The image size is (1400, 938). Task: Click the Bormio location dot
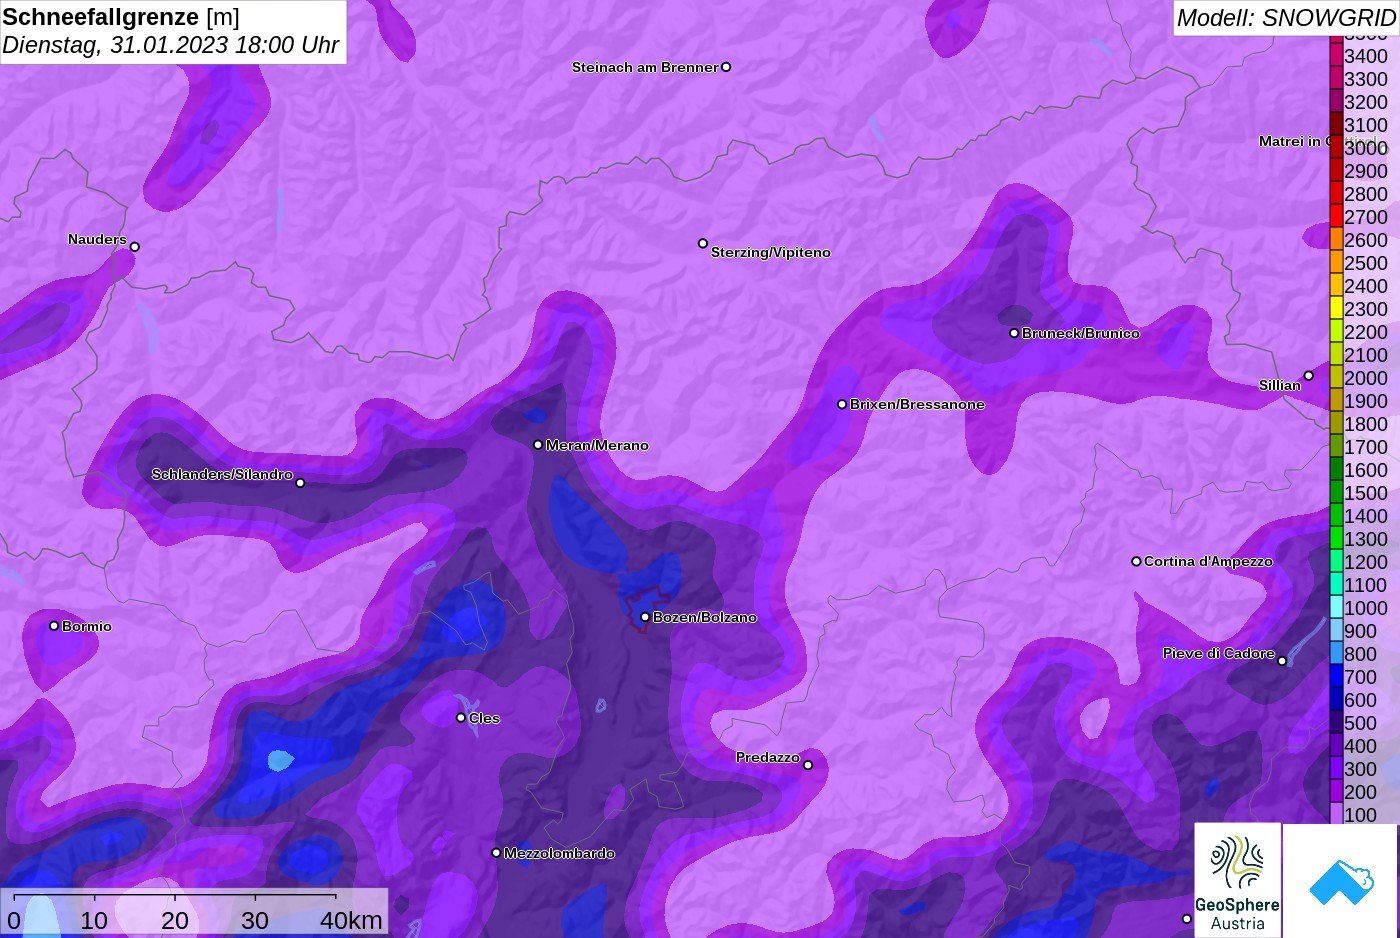pyautogui.click(x=54, y=626)
